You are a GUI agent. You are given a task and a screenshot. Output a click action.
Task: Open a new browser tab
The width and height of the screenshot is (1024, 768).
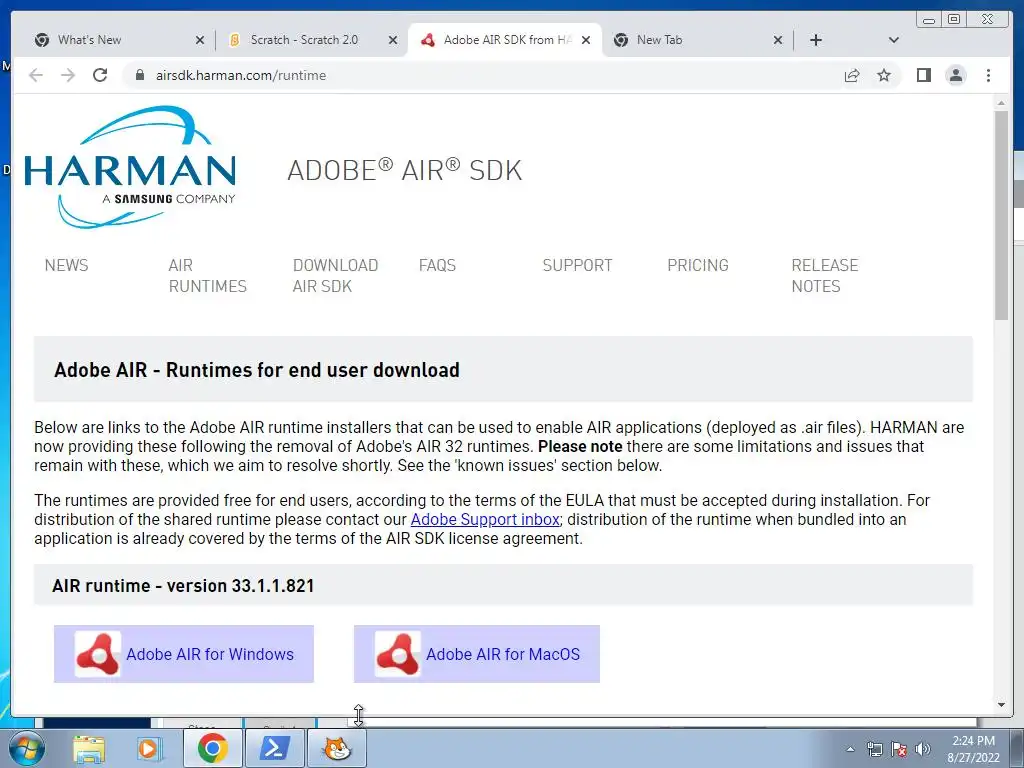[x=816, y=40]
